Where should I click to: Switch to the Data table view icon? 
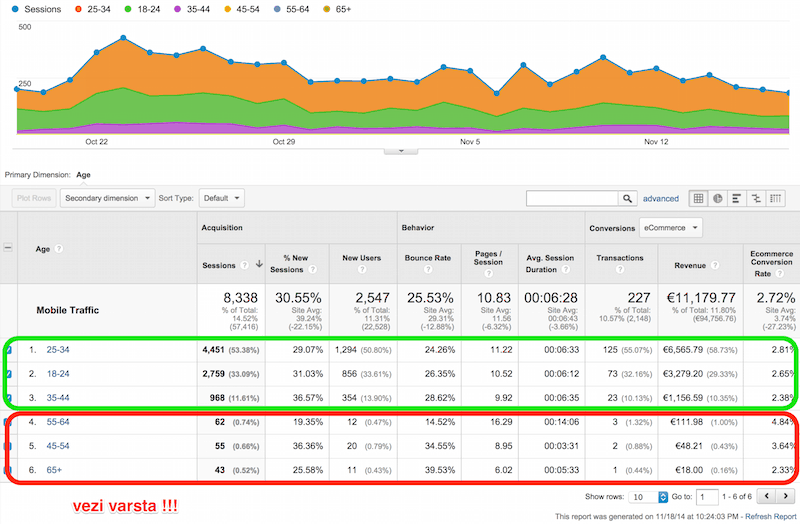point(698,198)
